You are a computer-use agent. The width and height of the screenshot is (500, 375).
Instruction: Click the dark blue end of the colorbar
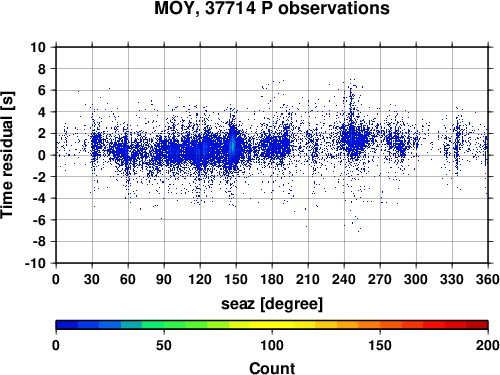[x=67, y=325]
